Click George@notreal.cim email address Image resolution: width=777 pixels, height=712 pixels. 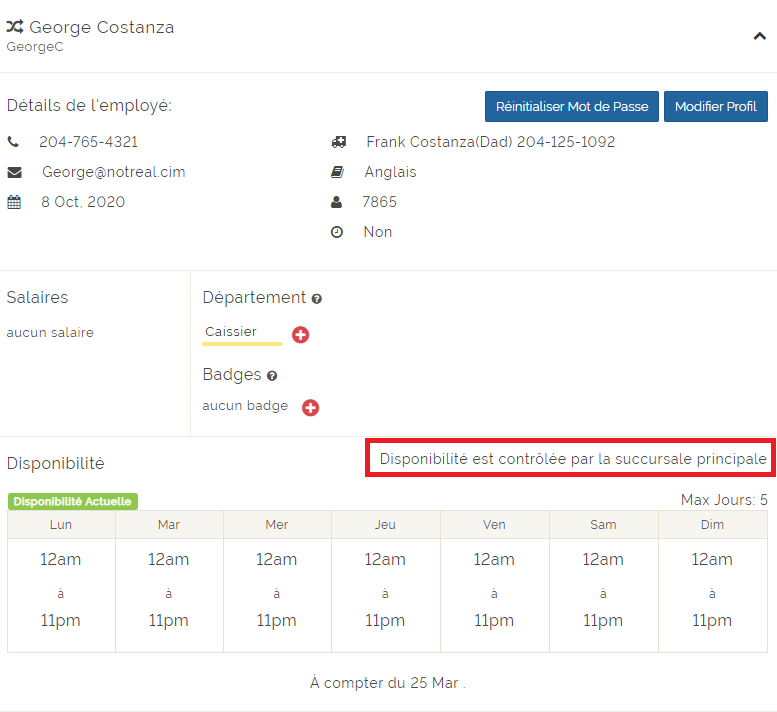113,172
